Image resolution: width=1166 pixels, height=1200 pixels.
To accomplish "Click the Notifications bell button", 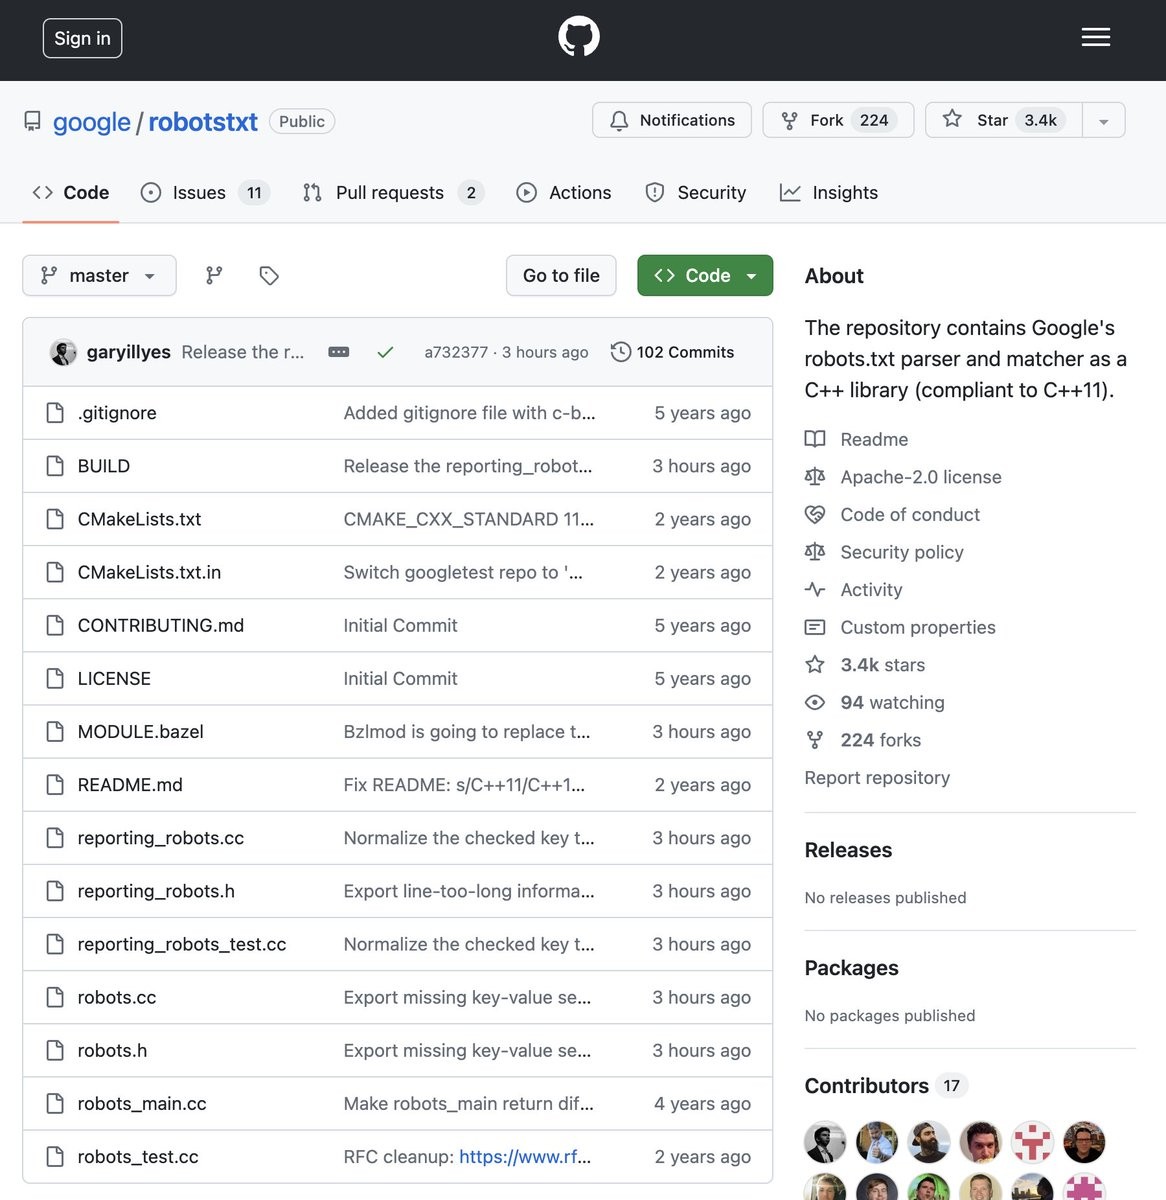I will pos(671,120).
